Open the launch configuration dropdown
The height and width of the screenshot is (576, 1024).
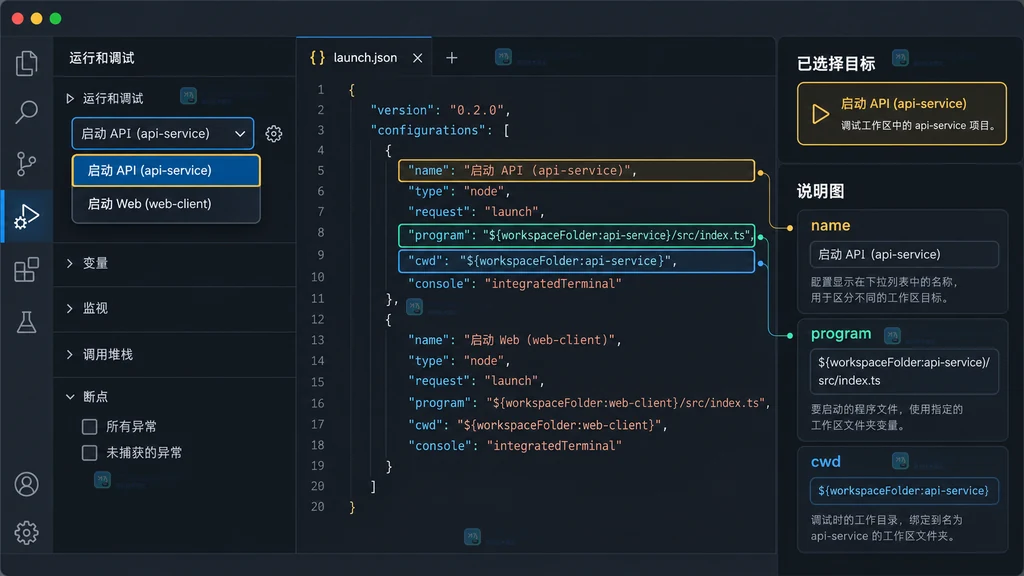point(163,133)
